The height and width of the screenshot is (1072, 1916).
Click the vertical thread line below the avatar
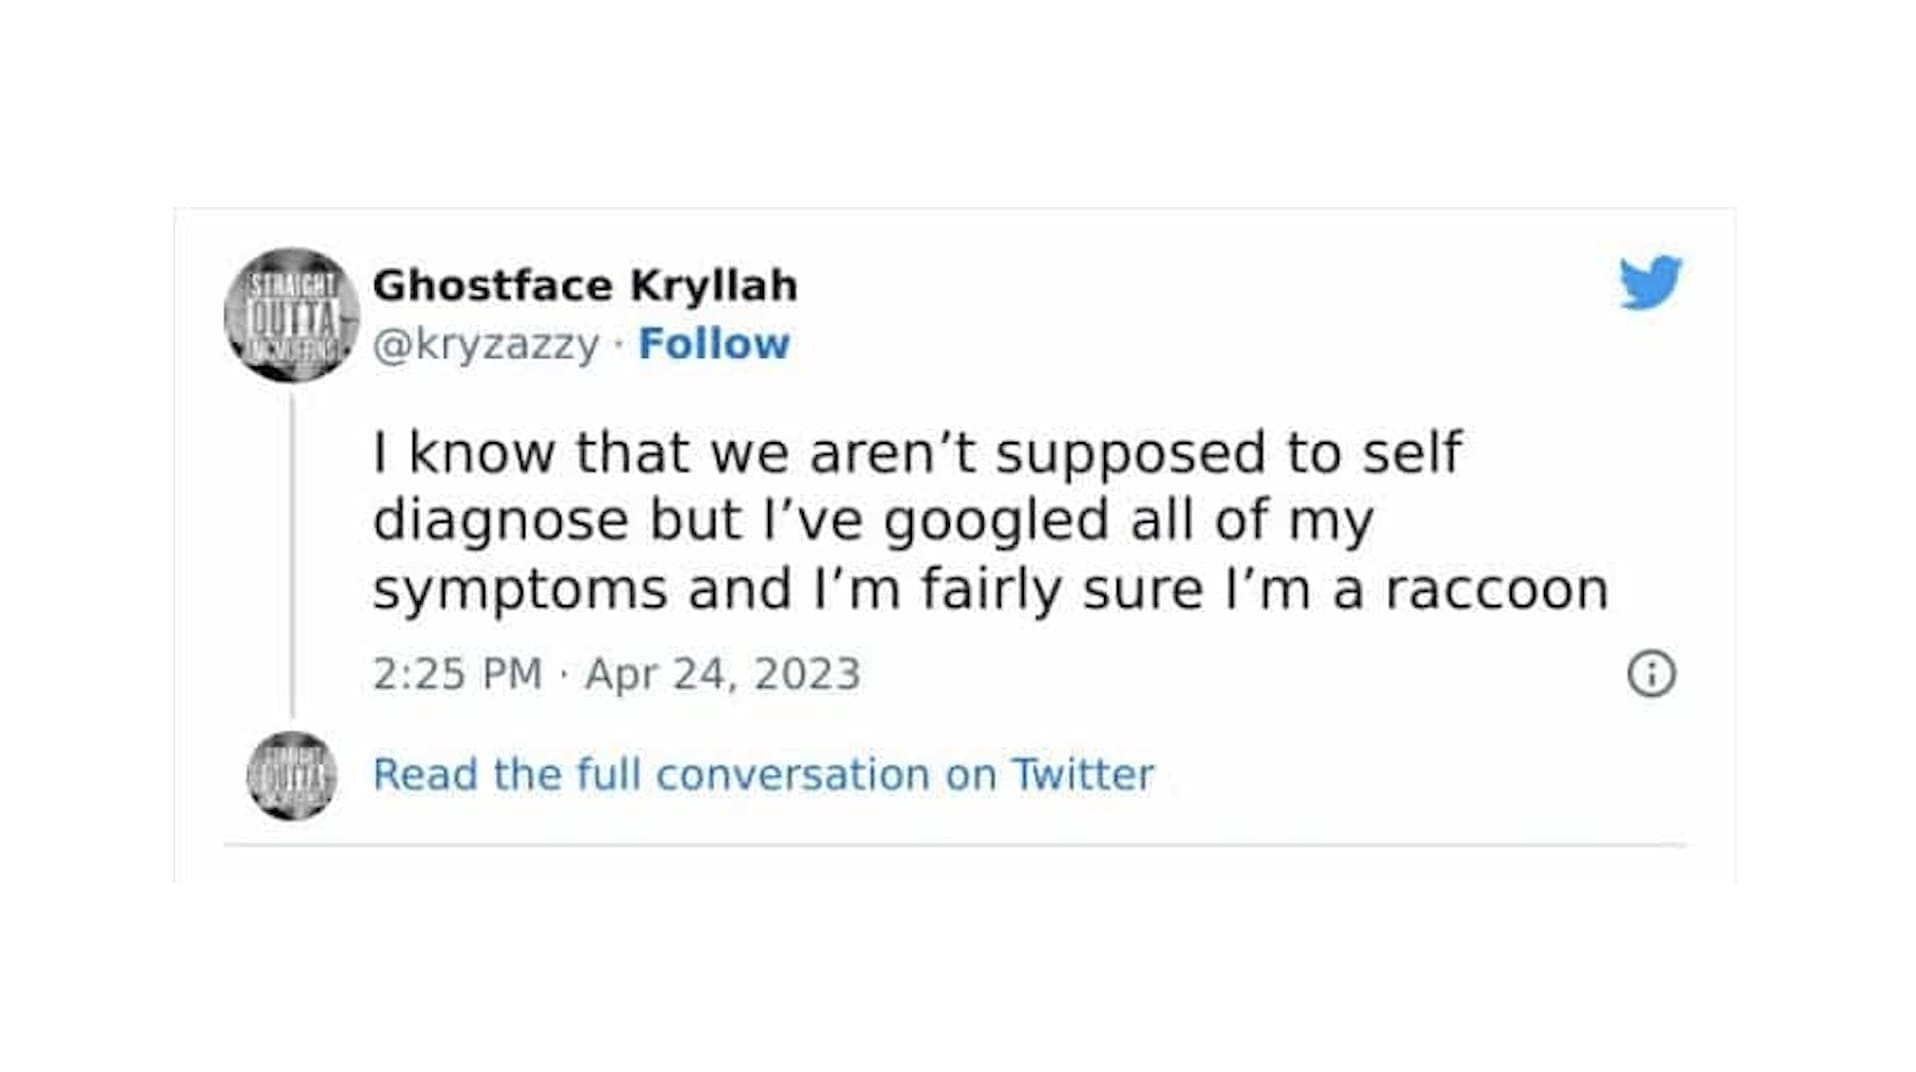292,555
